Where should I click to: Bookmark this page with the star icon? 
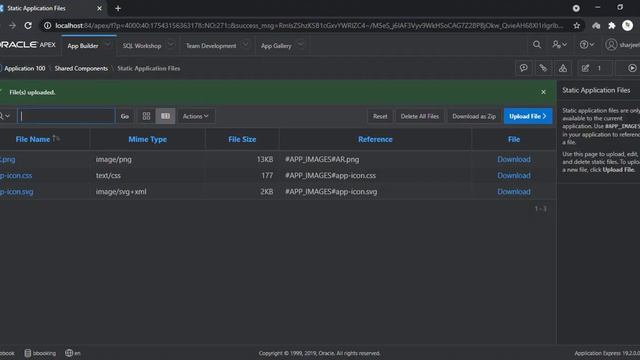(x=576, y=26)
